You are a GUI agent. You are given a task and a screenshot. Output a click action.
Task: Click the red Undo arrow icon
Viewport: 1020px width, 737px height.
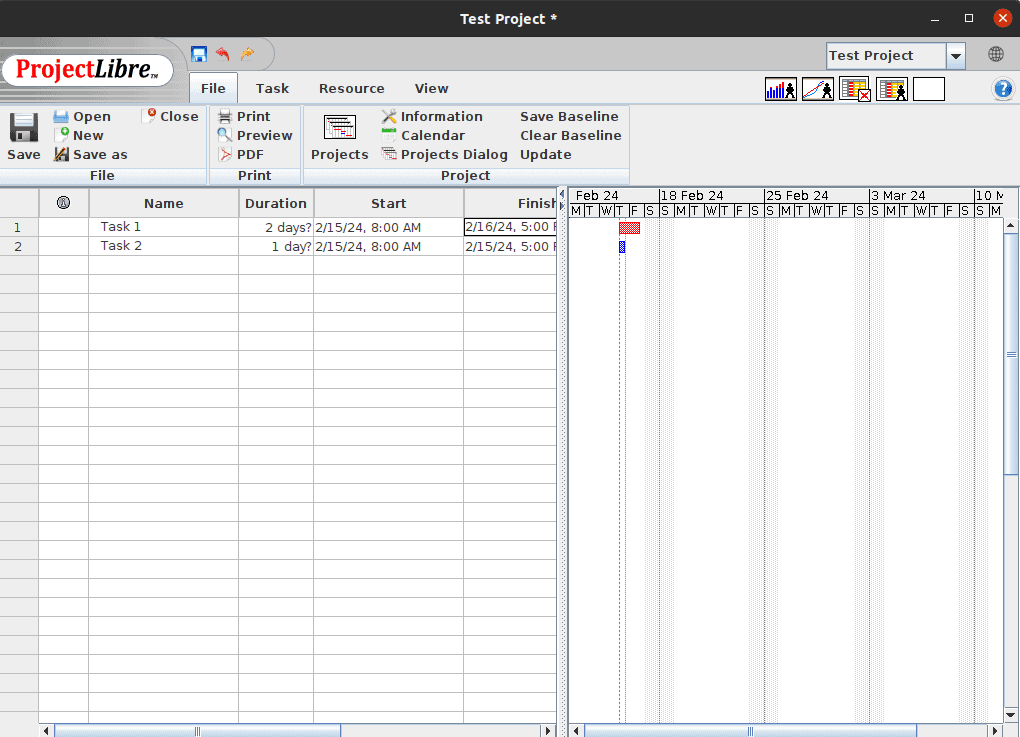tap(223, 54)
